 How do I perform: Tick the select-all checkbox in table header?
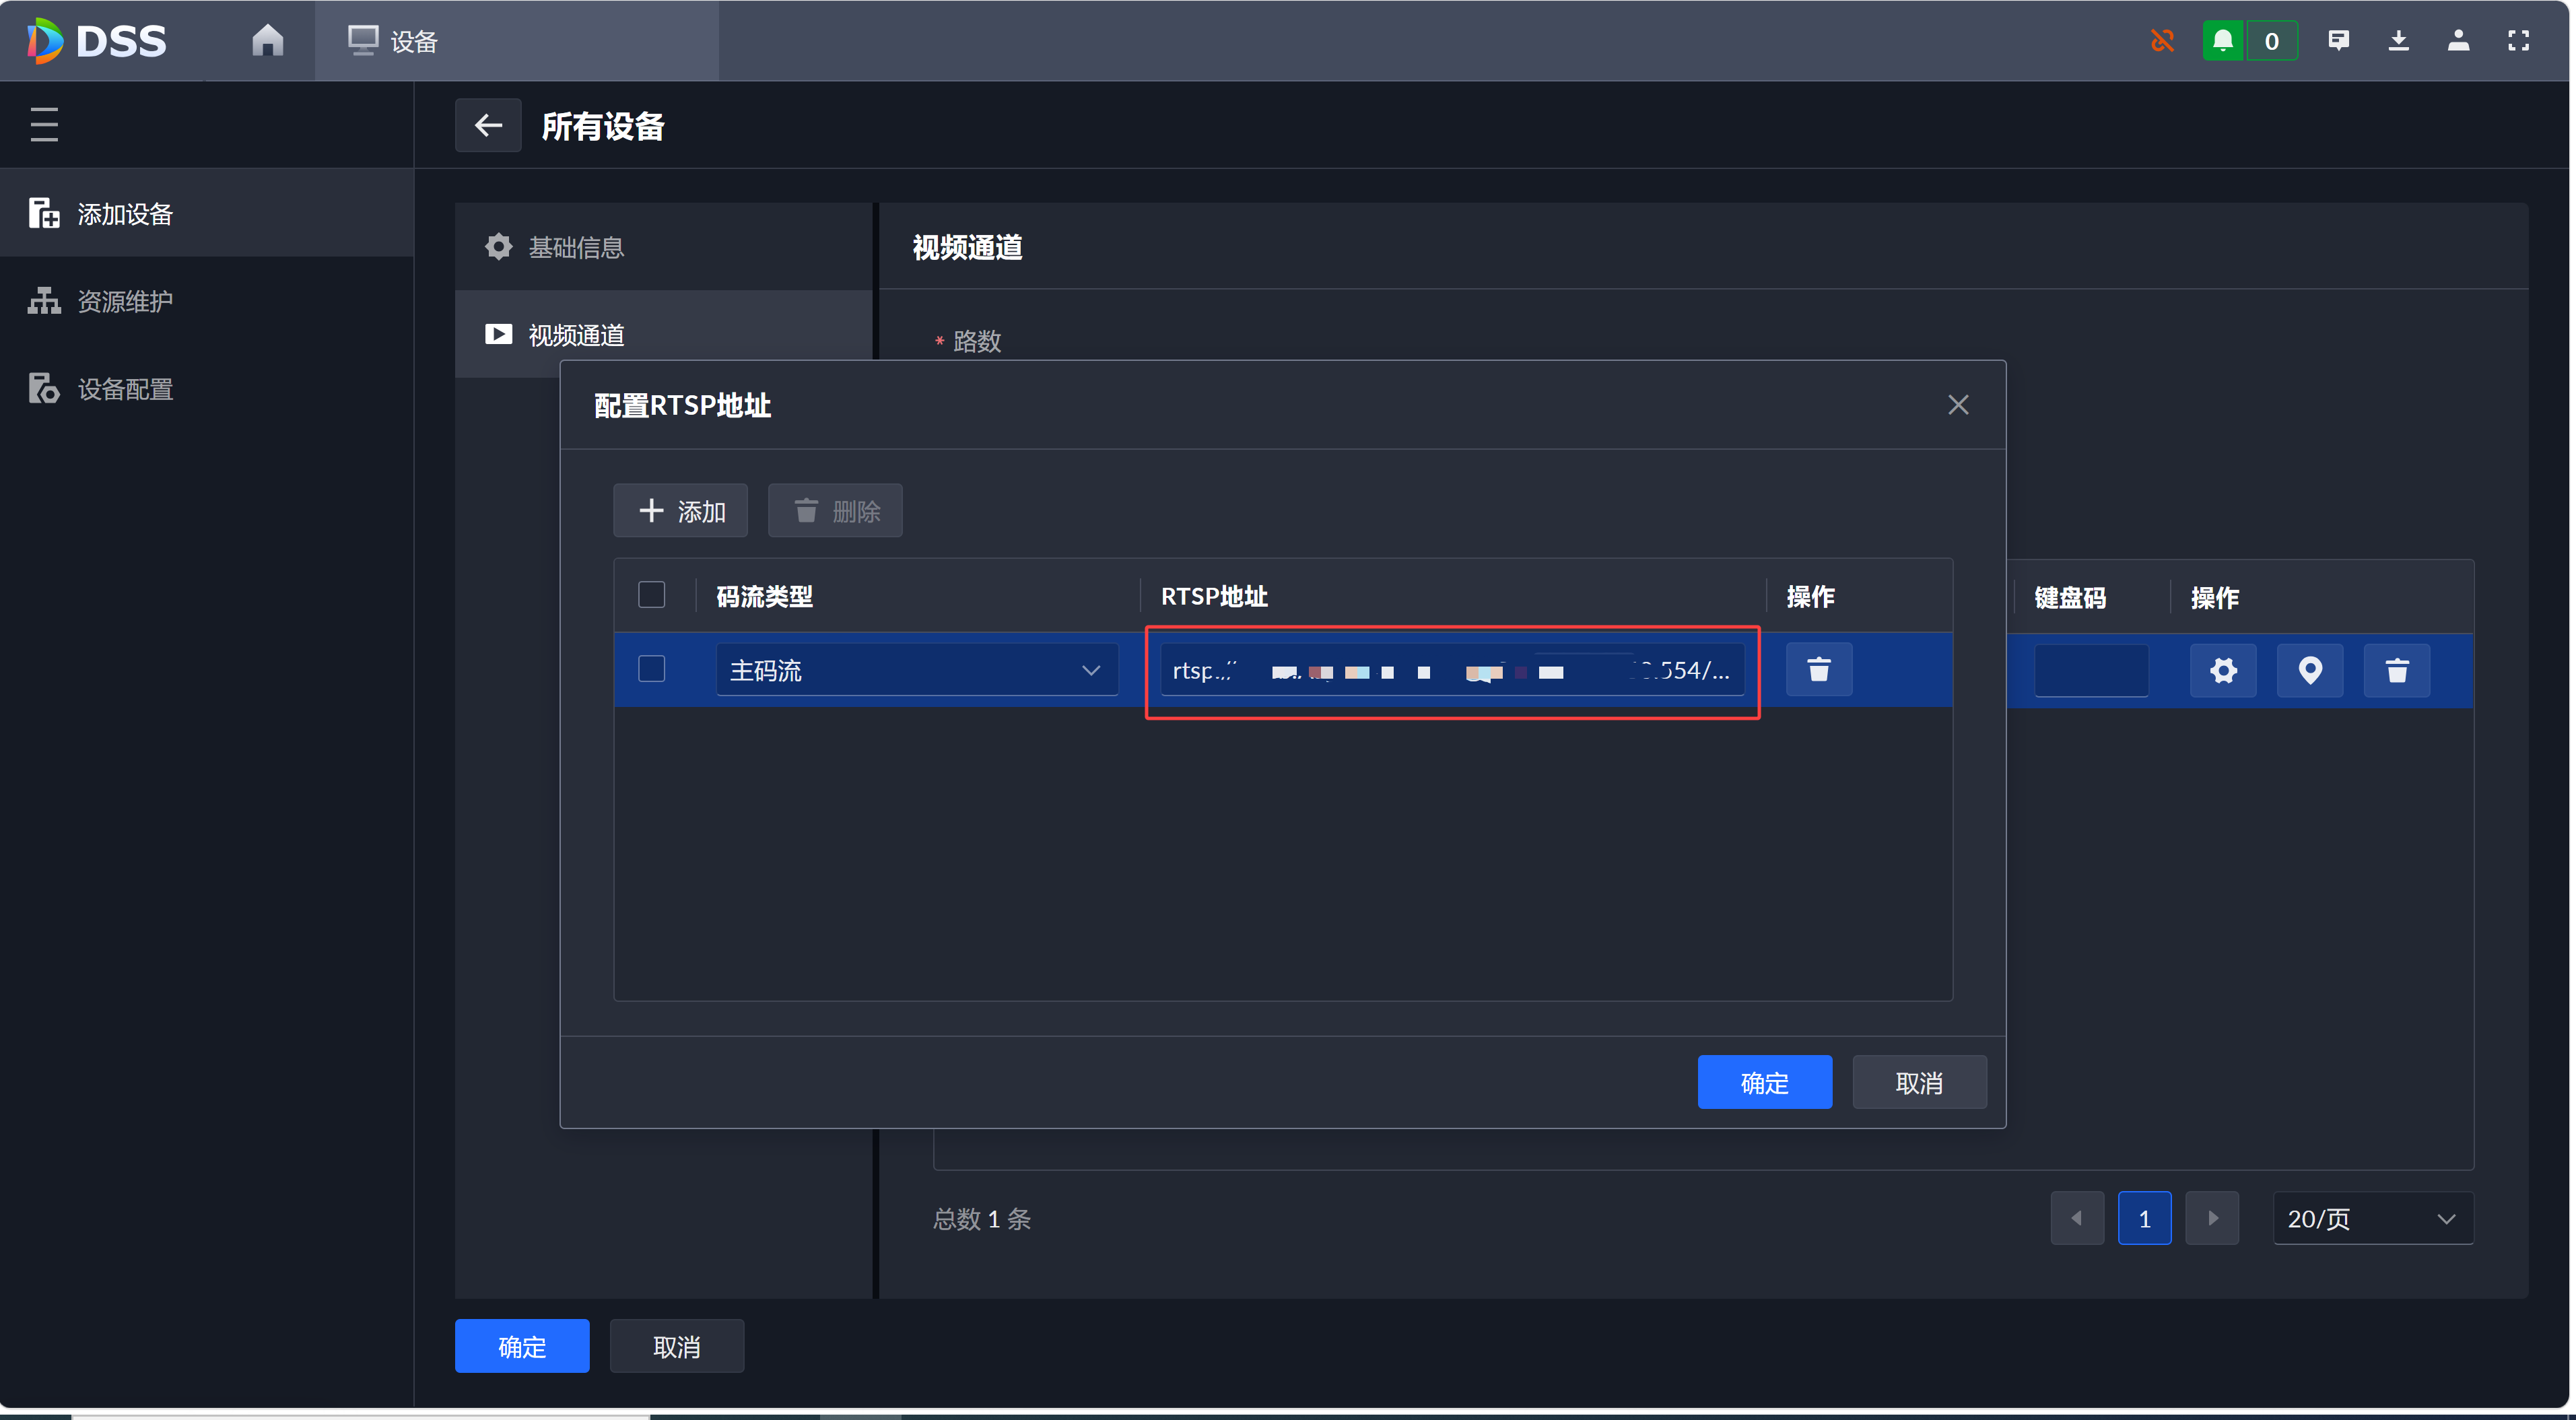pyautogui.click(x=651, y=595)
